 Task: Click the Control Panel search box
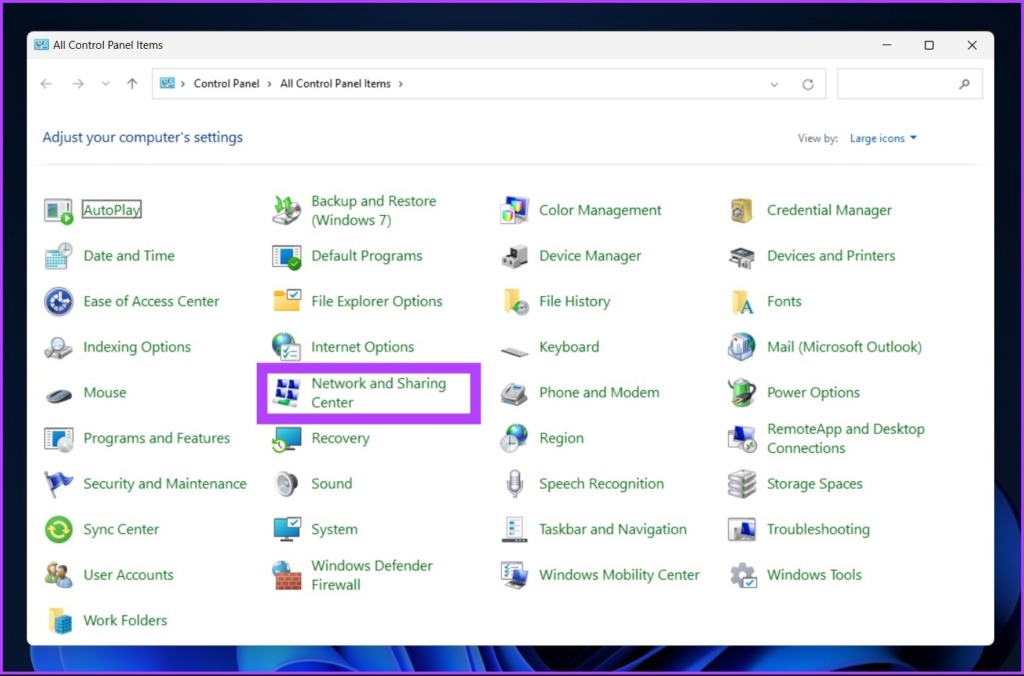(x=900, y=85)
